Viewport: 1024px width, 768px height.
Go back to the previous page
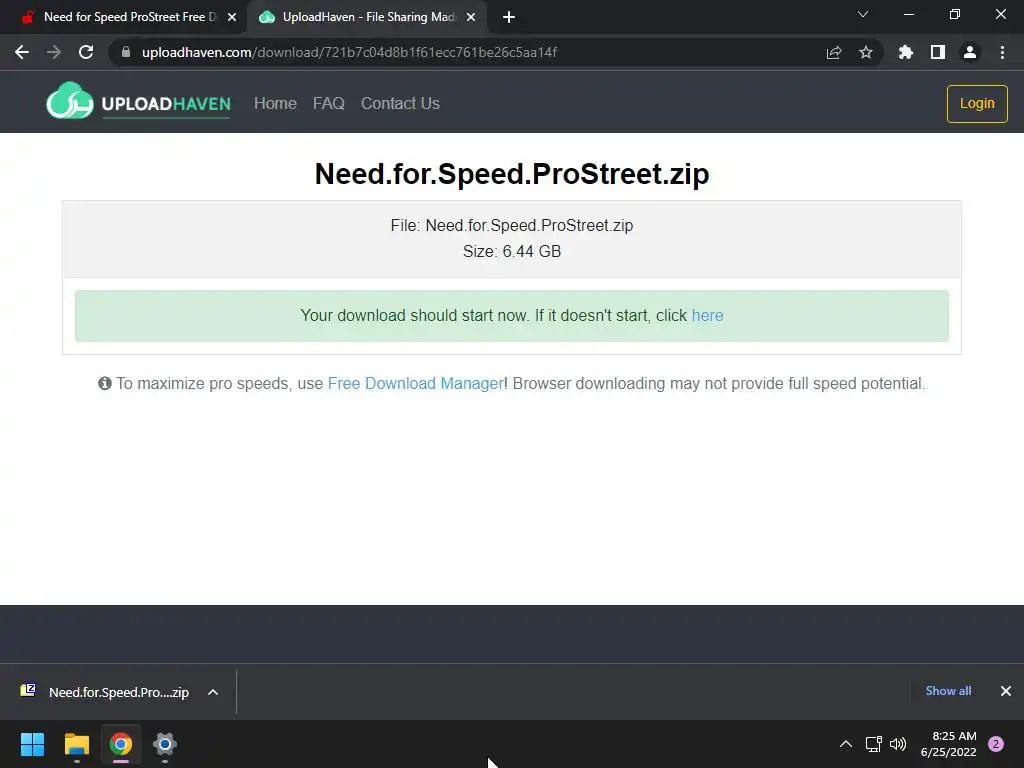(x=22, y=52)
